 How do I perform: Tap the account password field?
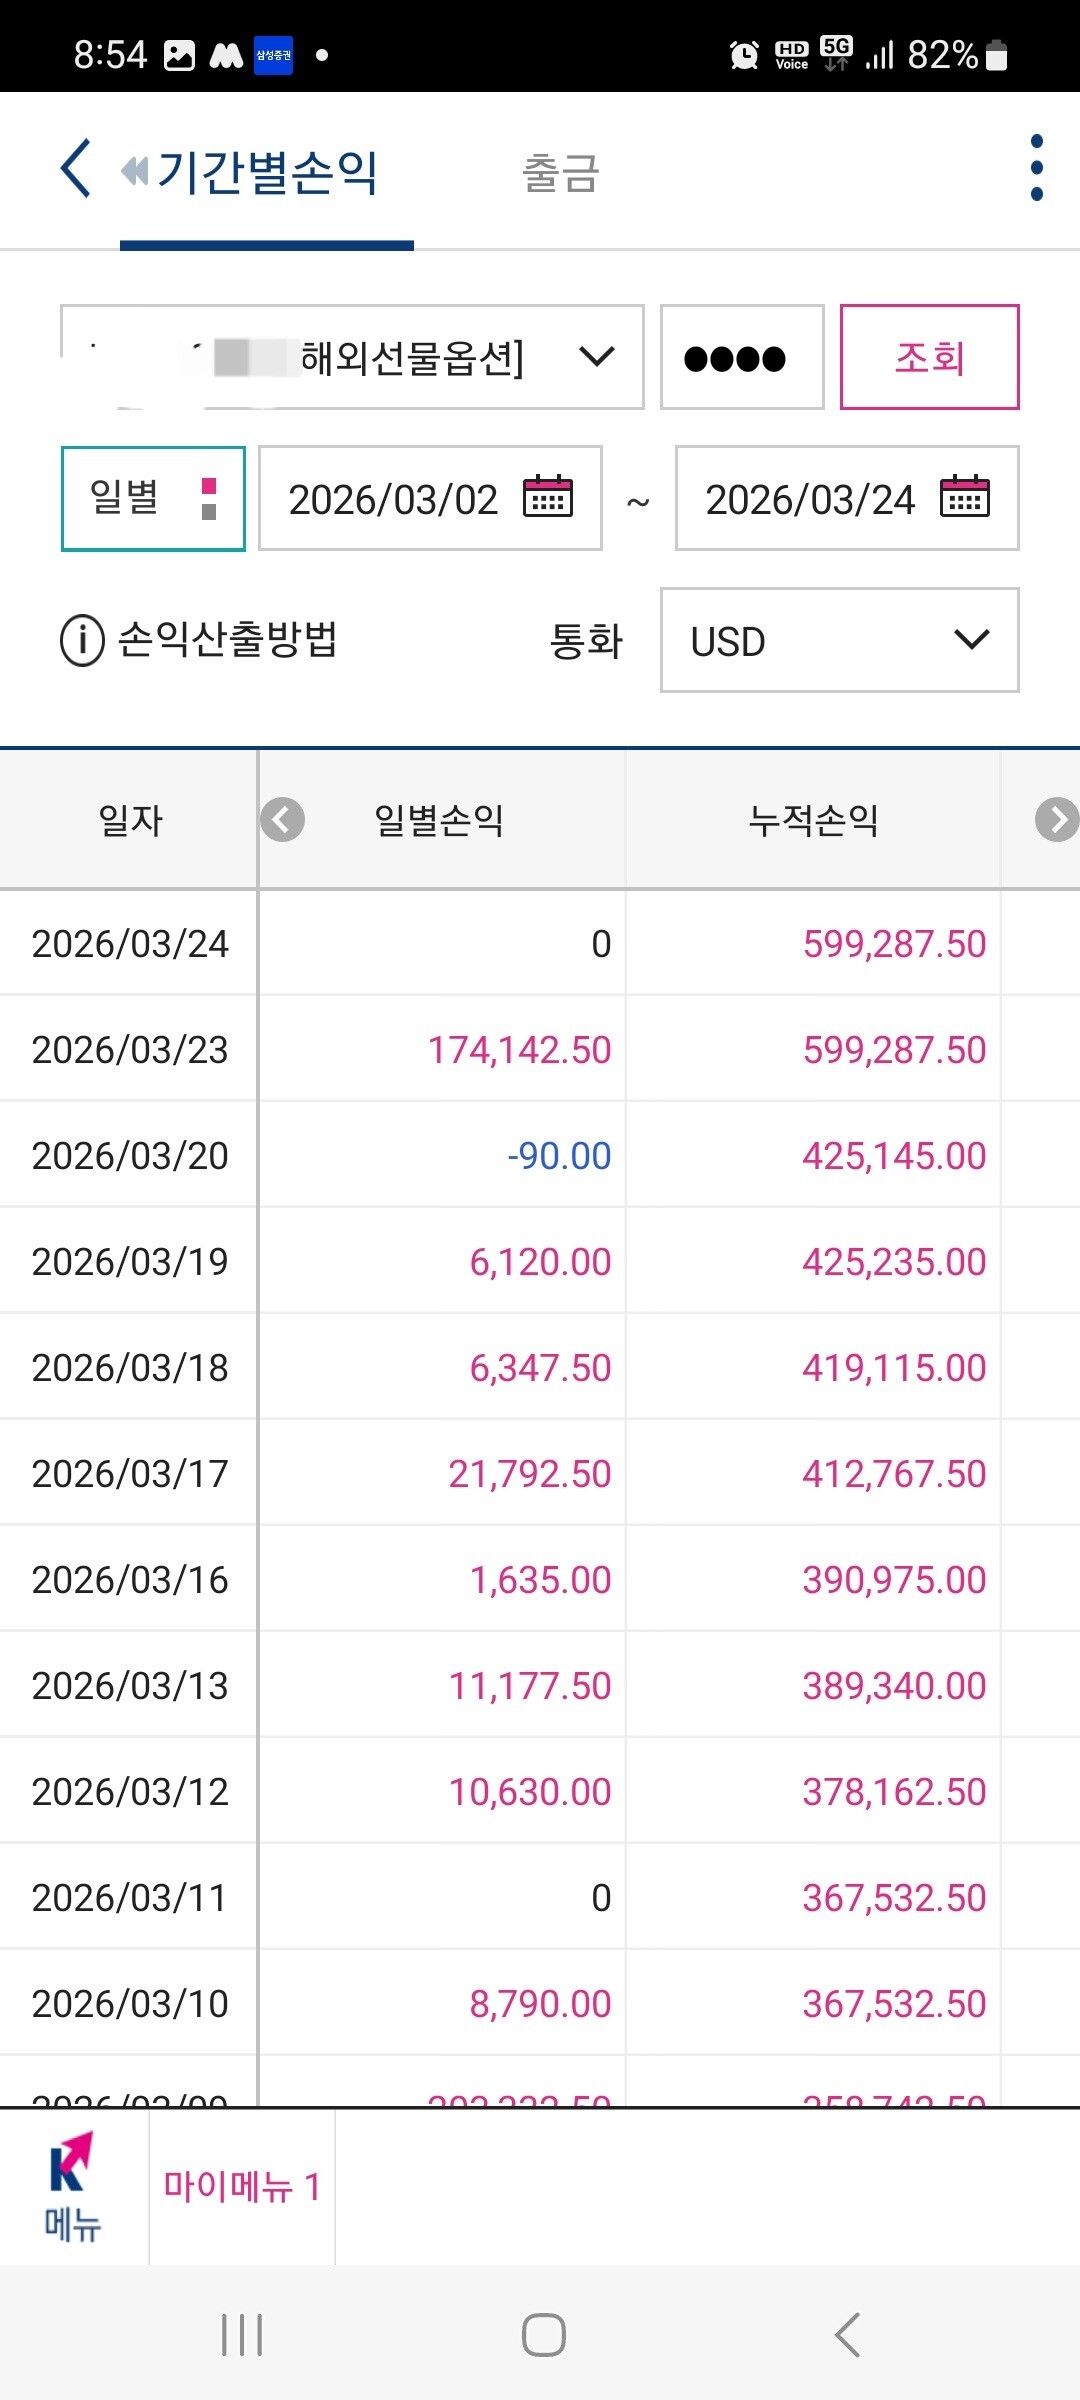click(x=741, y=357)
